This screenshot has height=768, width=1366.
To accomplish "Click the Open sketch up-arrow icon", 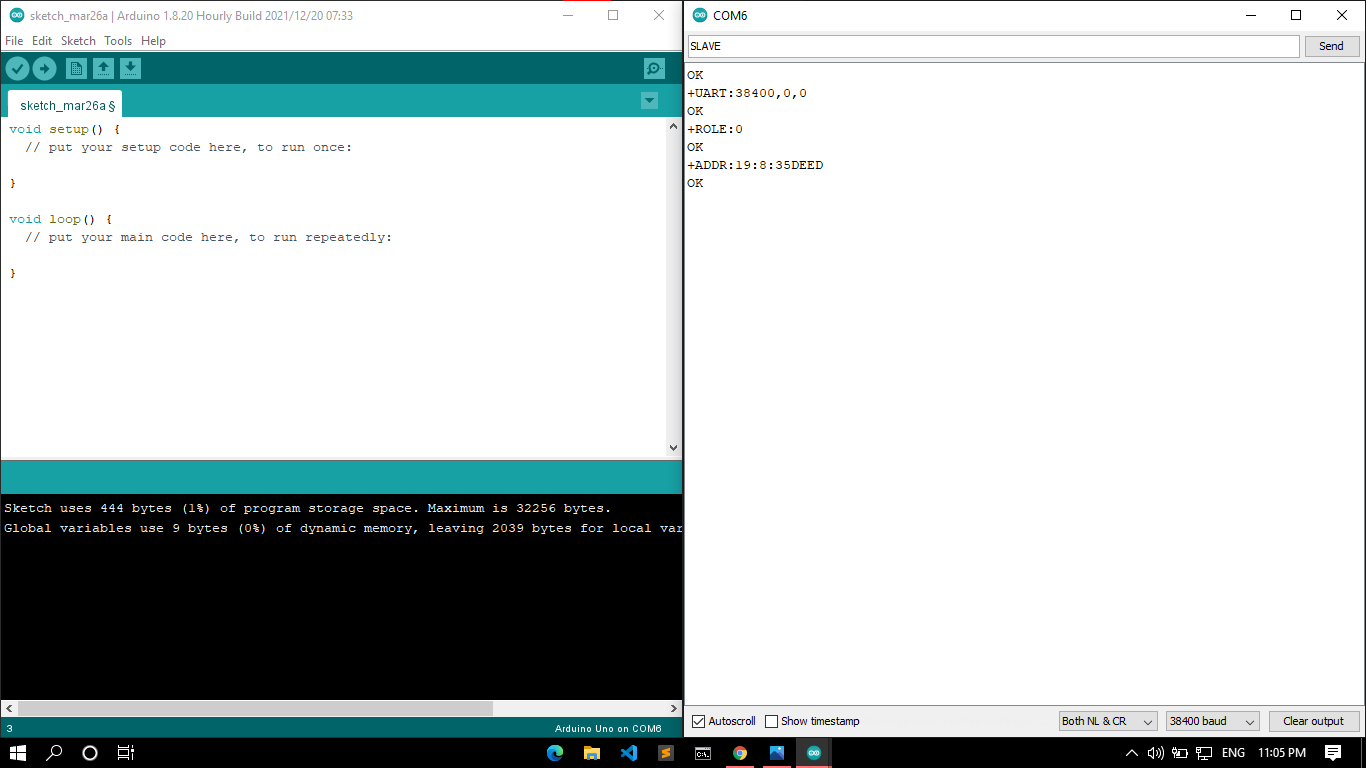I will [103, 68].
